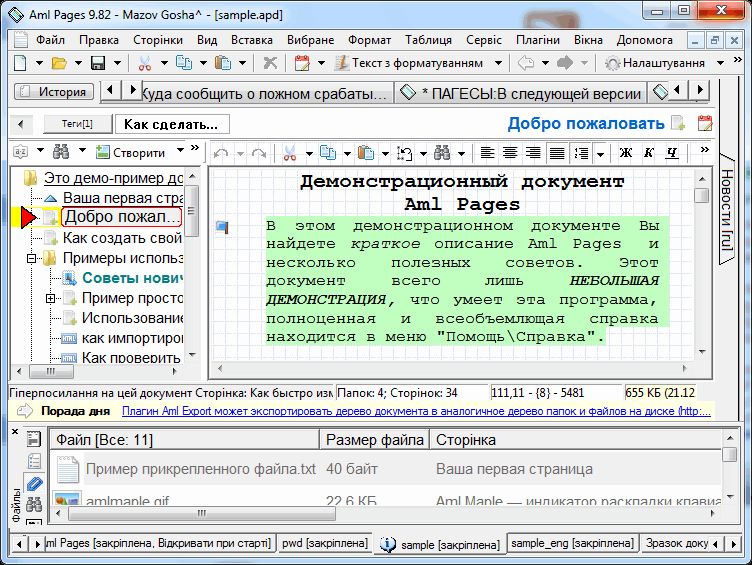Toggle underline Ч formatting
Screen dimensions: 752x565
[x=672, y=153]
